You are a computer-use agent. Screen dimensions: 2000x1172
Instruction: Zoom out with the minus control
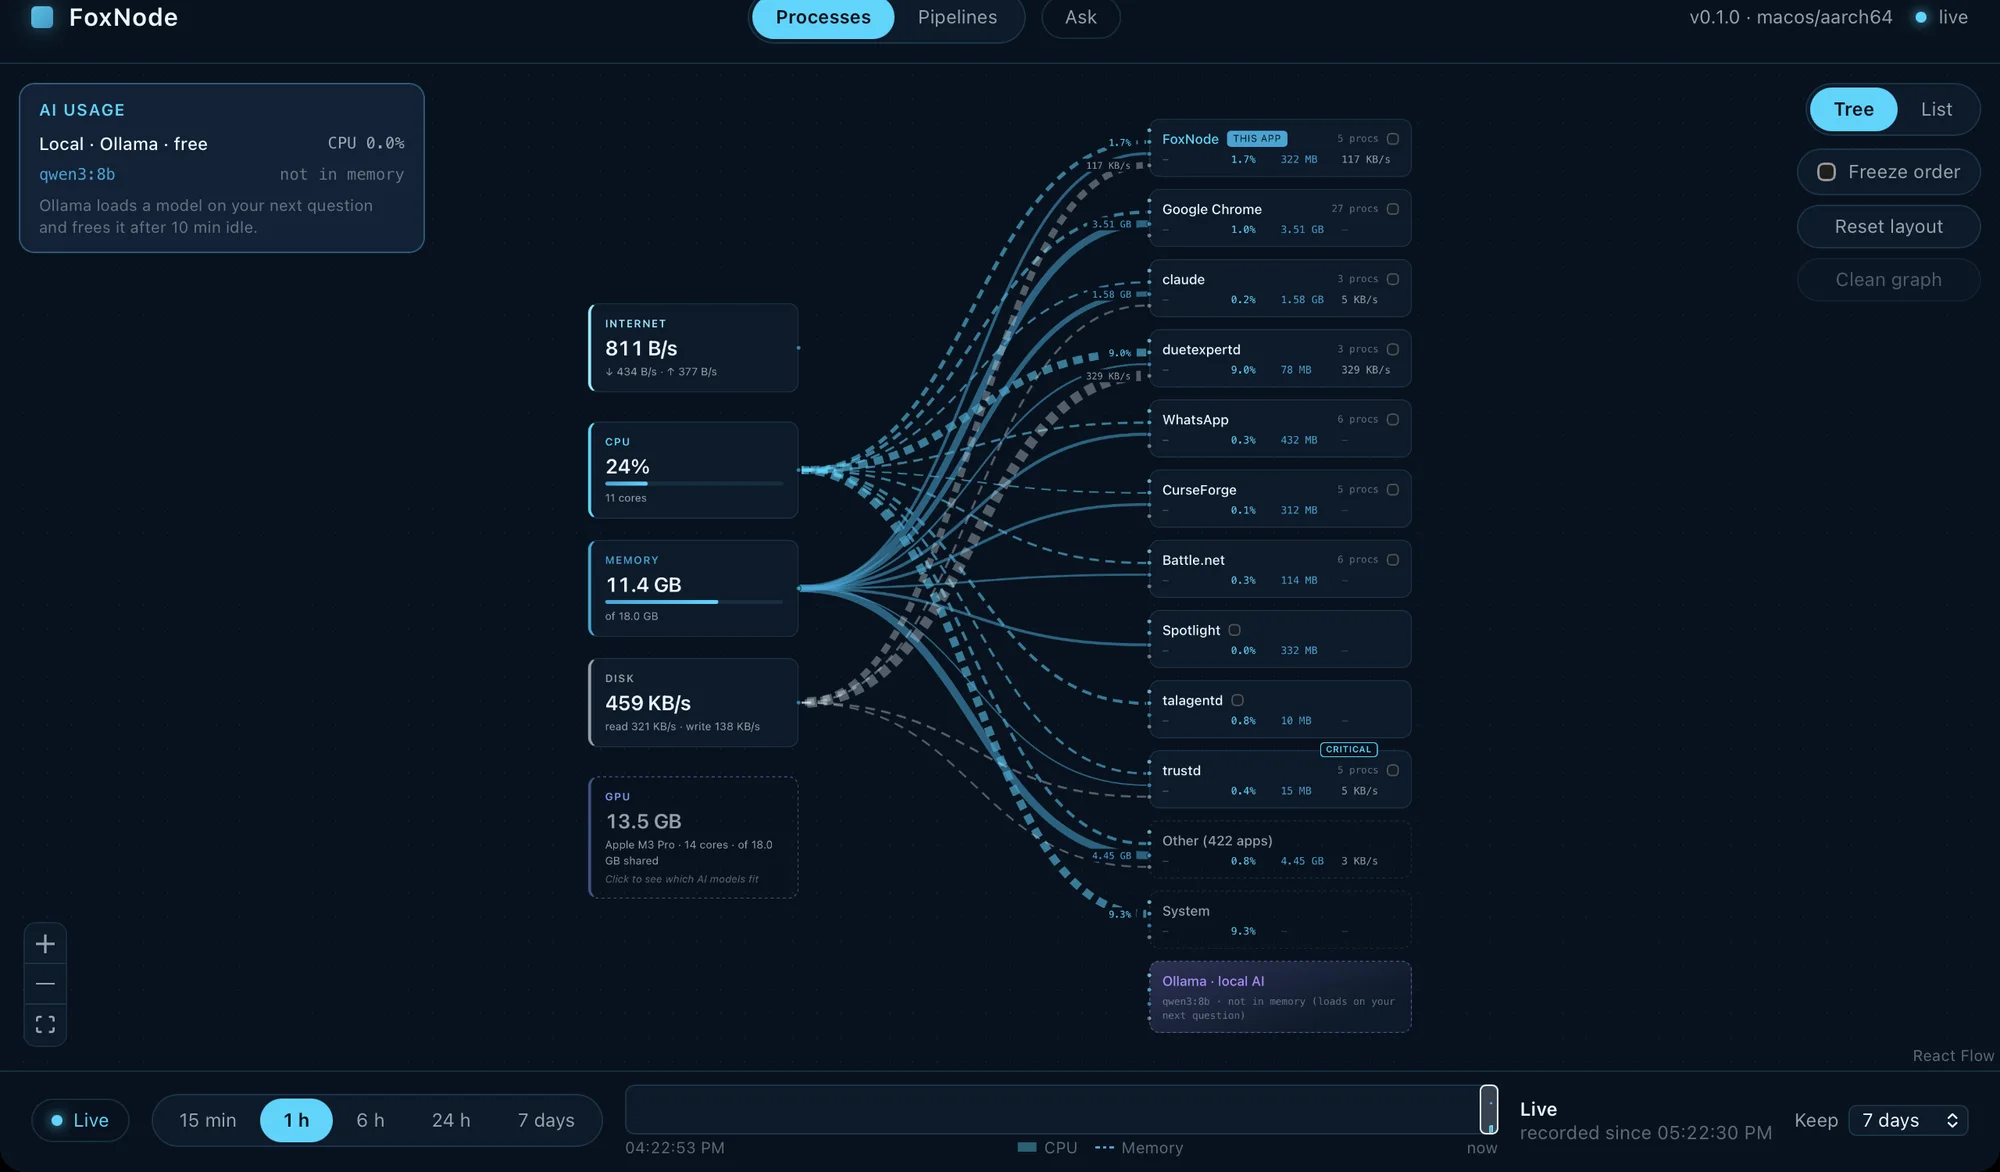[x=45, y=984]
